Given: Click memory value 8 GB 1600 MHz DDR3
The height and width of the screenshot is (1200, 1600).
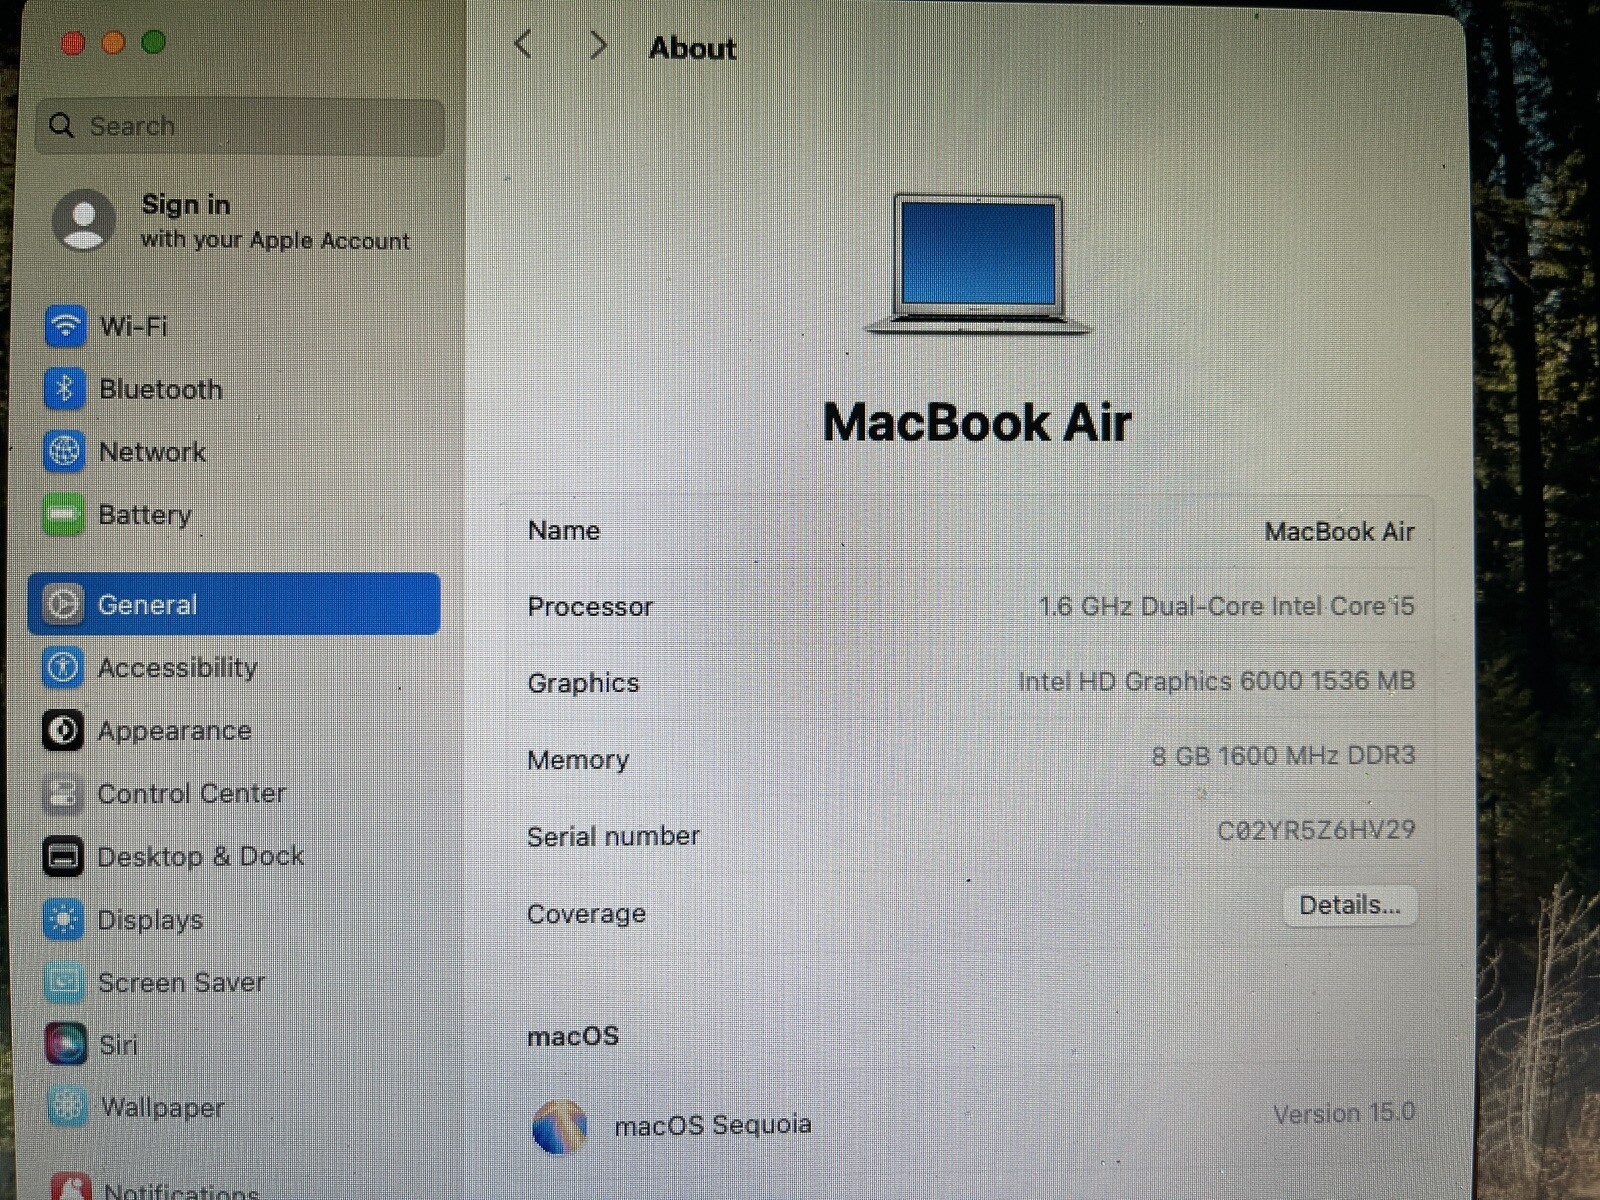Looking at the screenshot, I should coord(1283,755).
